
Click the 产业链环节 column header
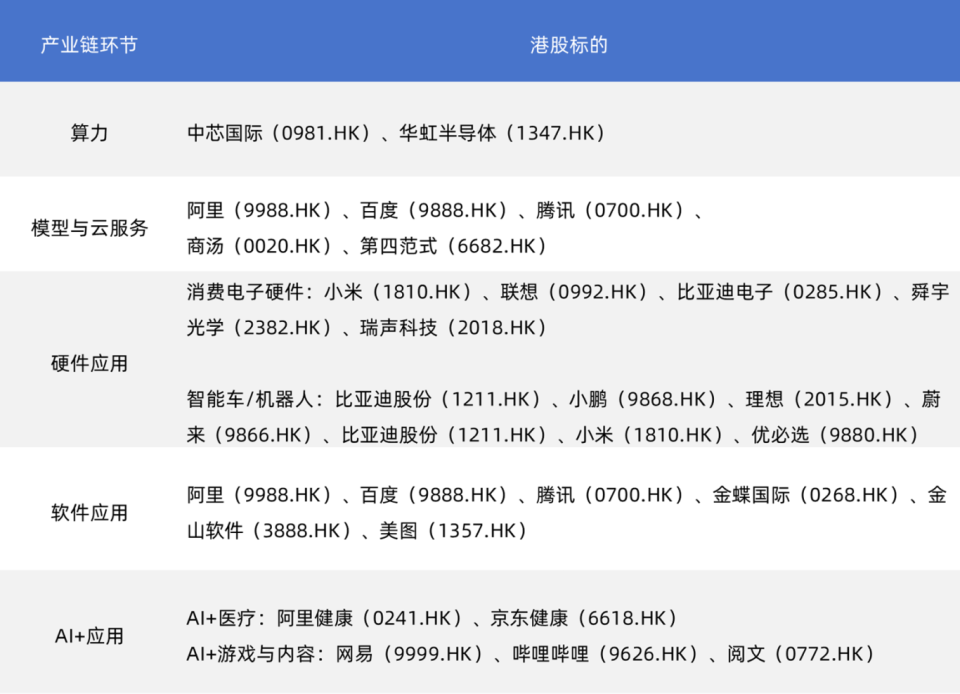tap(89, 45)
